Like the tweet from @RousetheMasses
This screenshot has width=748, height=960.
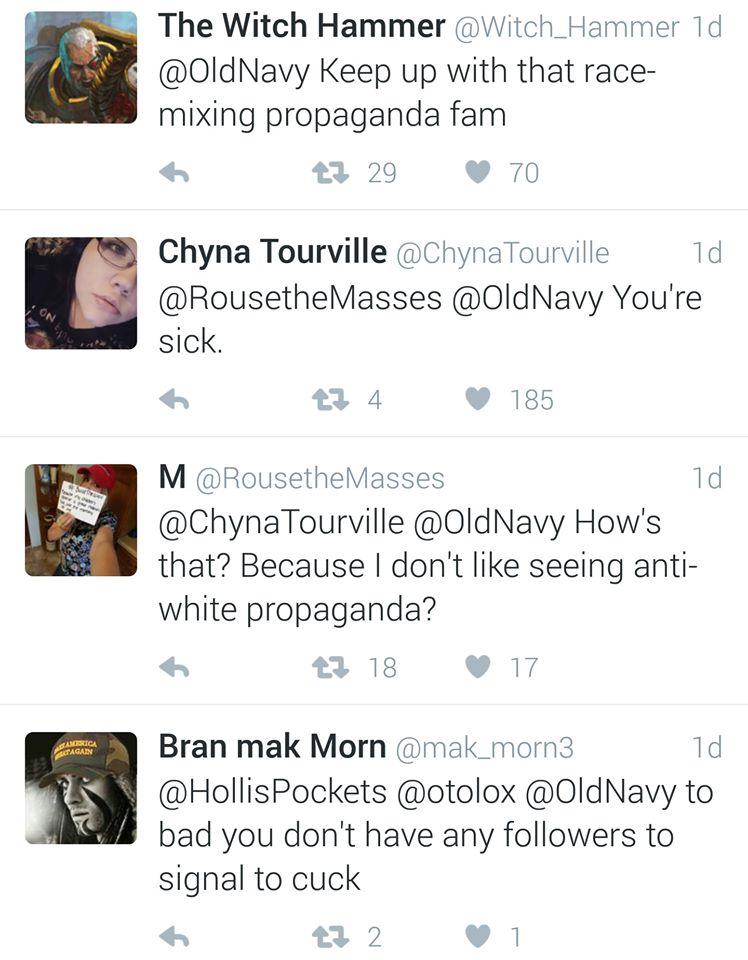pyautogui.click(x=480, y=667)
